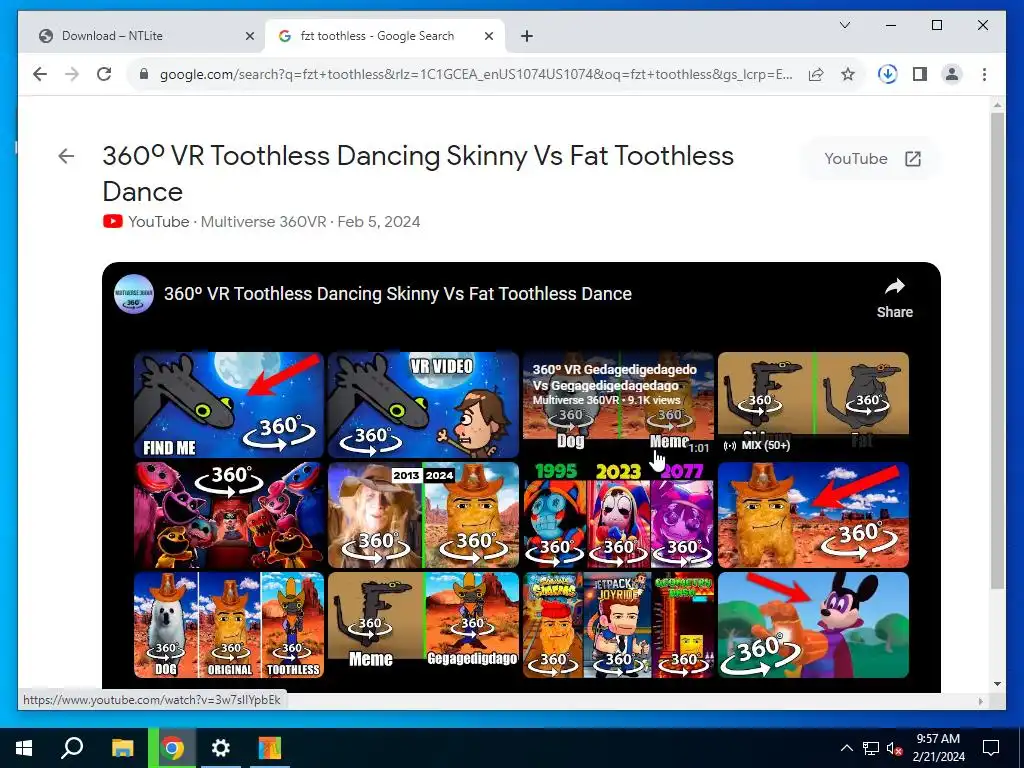Click the red YouTube logo under title
This screenshot has width=1024, height=768.
(112, 221)
